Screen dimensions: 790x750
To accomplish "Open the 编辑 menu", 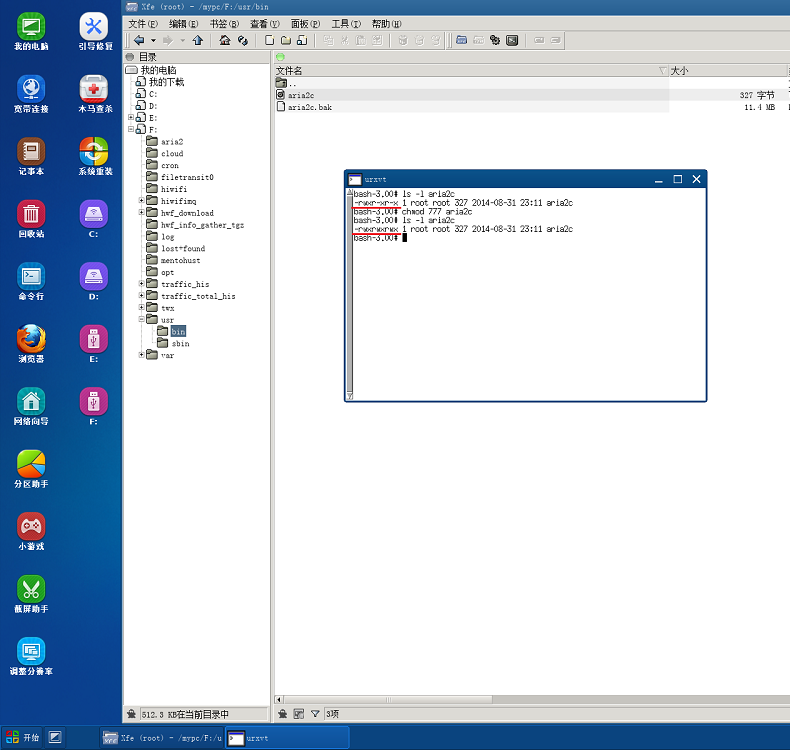I will [x=183, y=24].
